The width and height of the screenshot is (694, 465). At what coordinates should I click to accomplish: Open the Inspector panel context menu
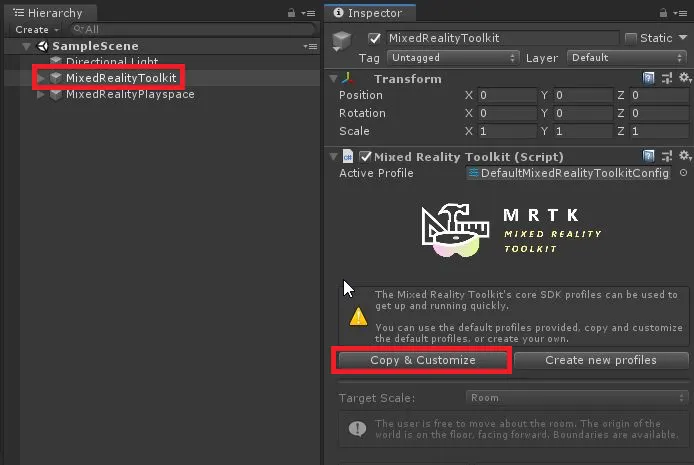(680, 13)
